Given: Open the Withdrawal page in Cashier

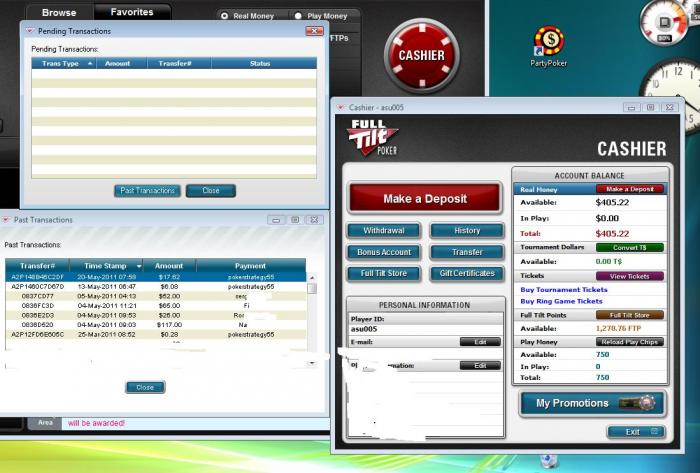Looking at the screenshot, I should click(x=384, y=231).
